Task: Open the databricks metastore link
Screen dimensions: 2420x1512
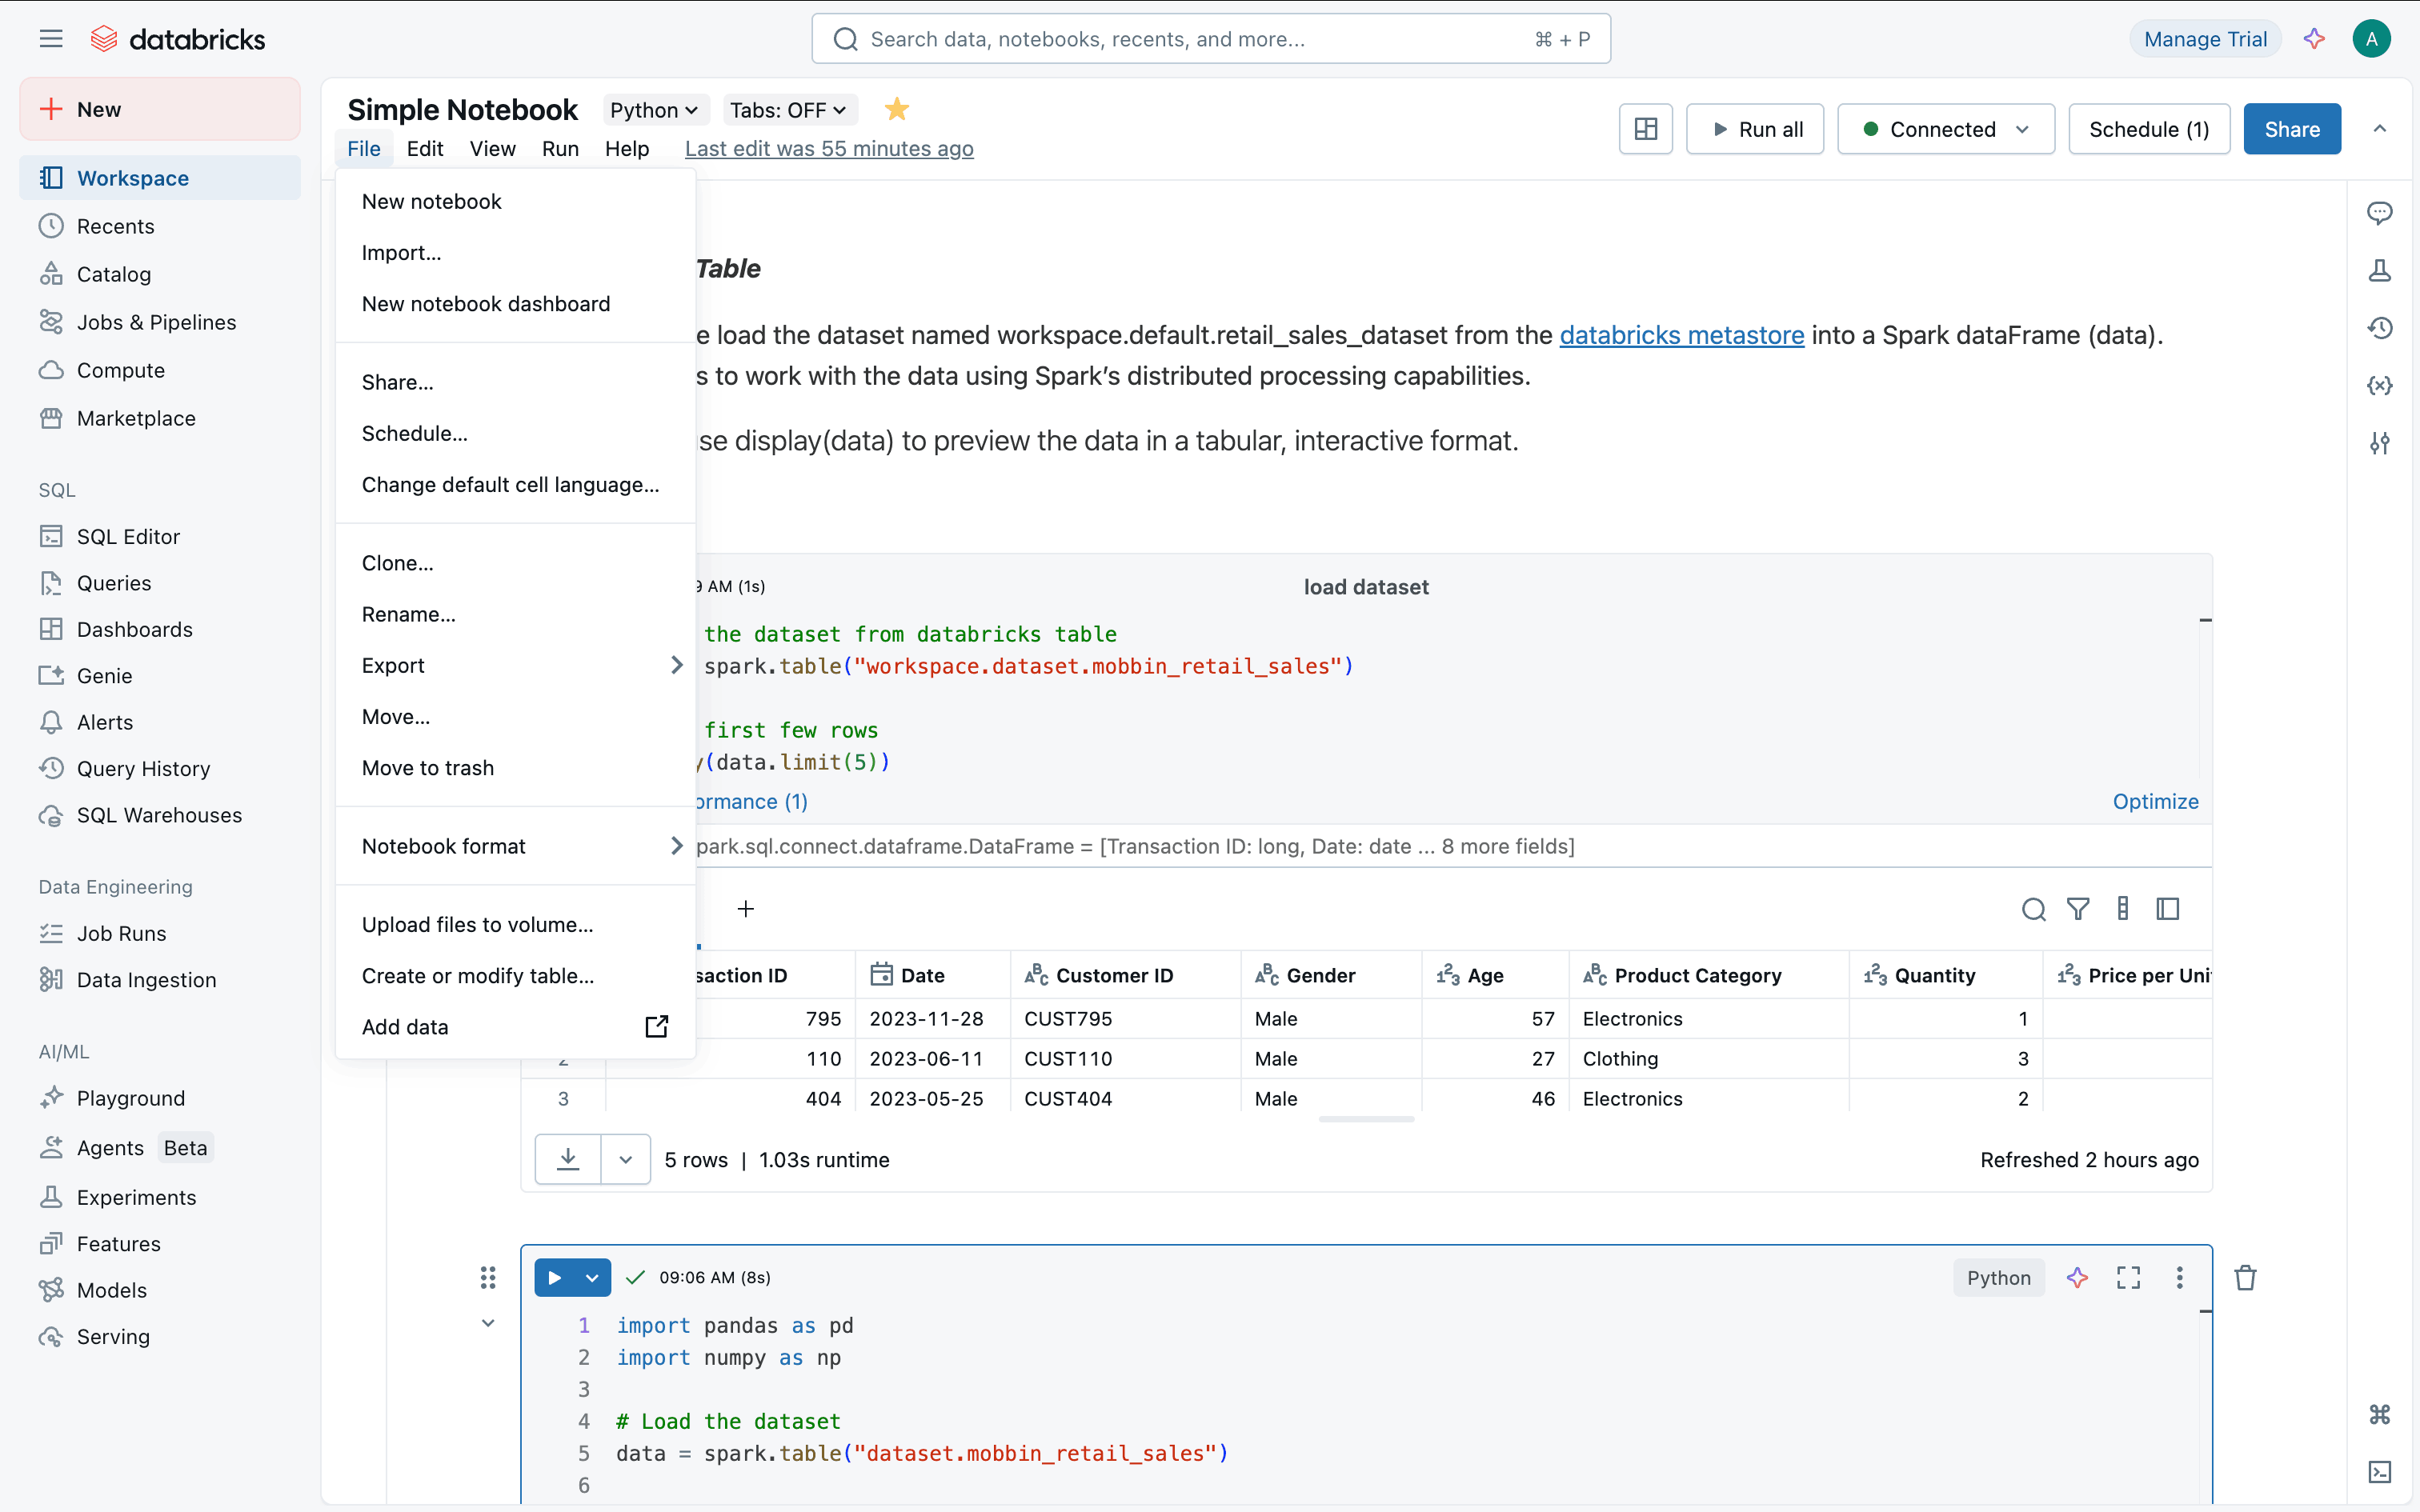Action: [x=1681, y=335]
